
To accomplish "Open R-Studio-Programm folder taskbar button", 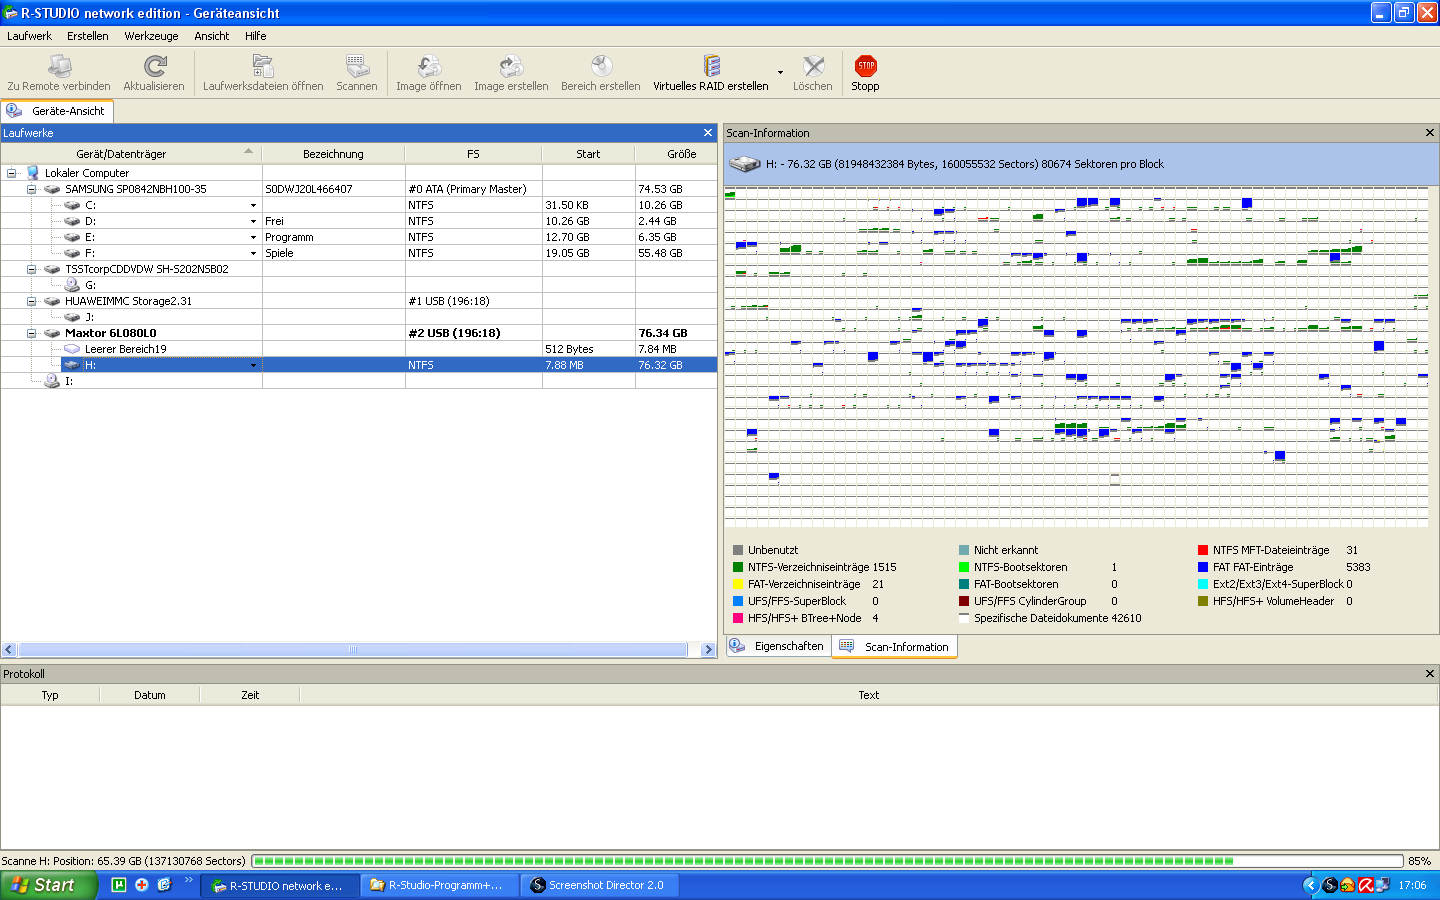I will pyautogui.click(x=439, y=885).
